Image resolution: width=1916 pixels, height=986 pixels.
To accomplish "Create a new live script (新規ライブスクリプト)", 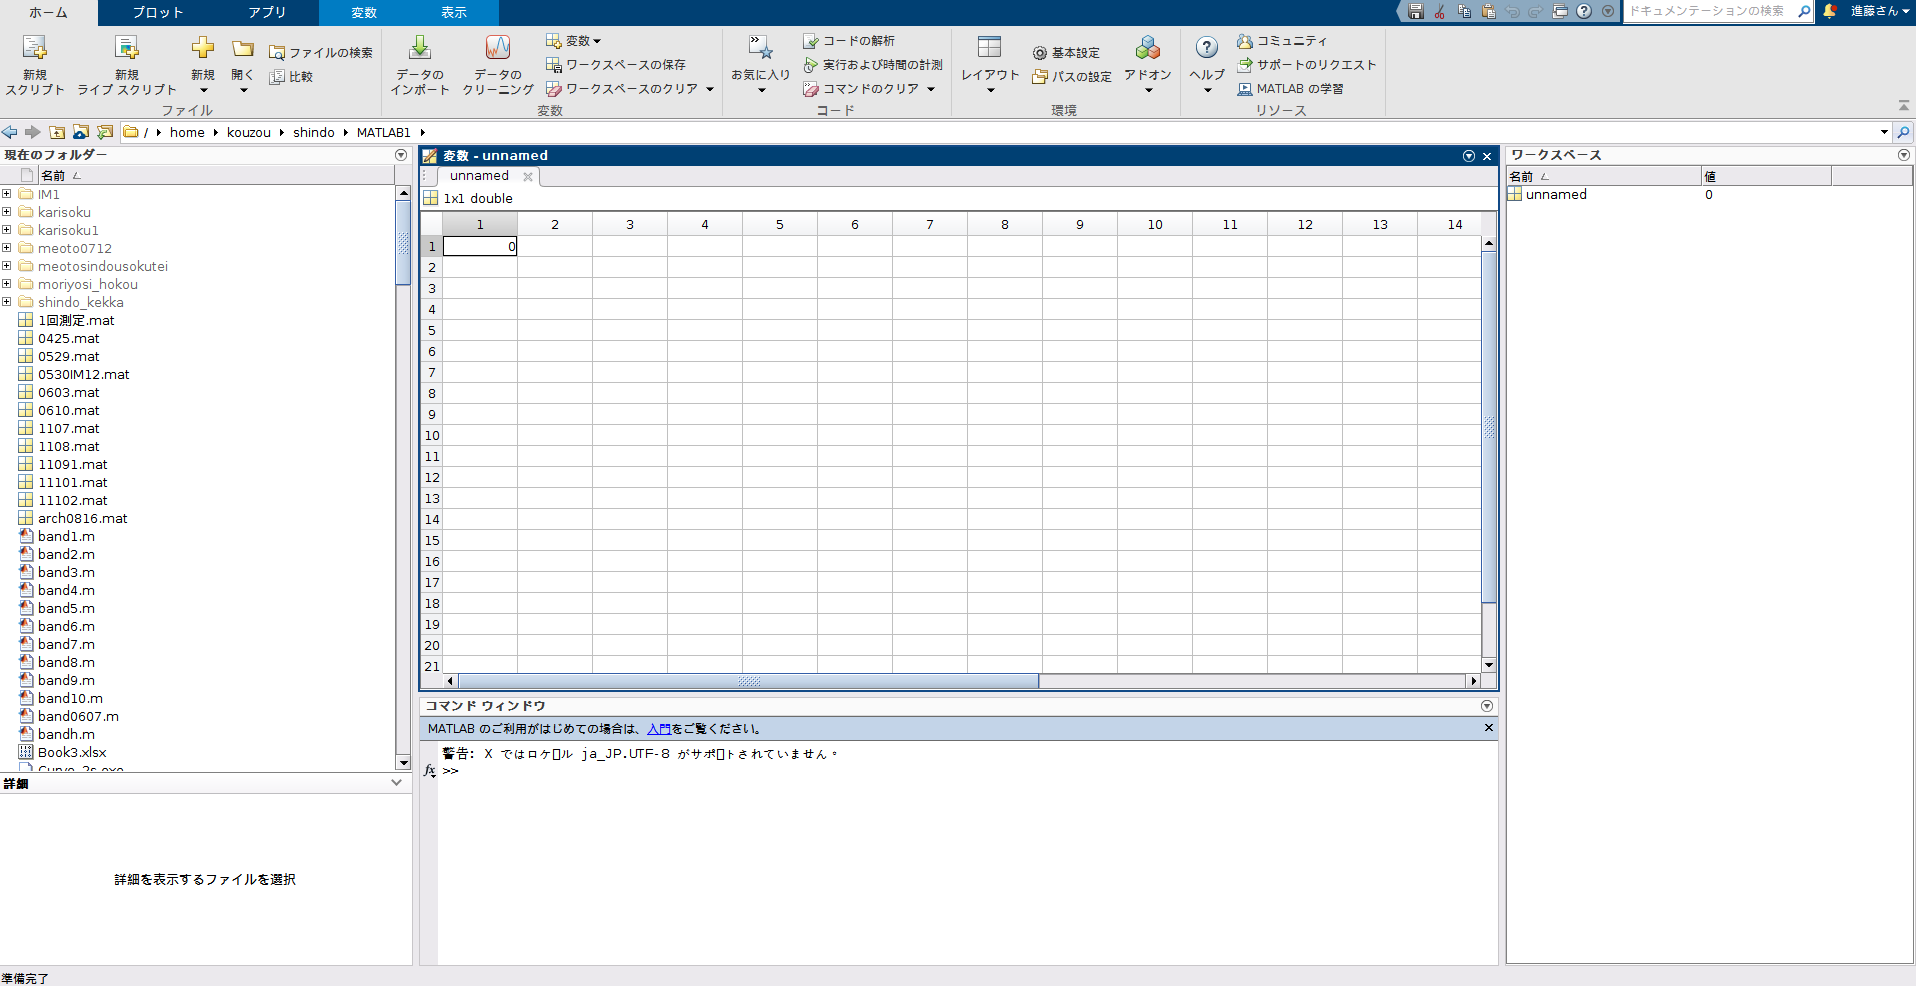I will 127,65.
